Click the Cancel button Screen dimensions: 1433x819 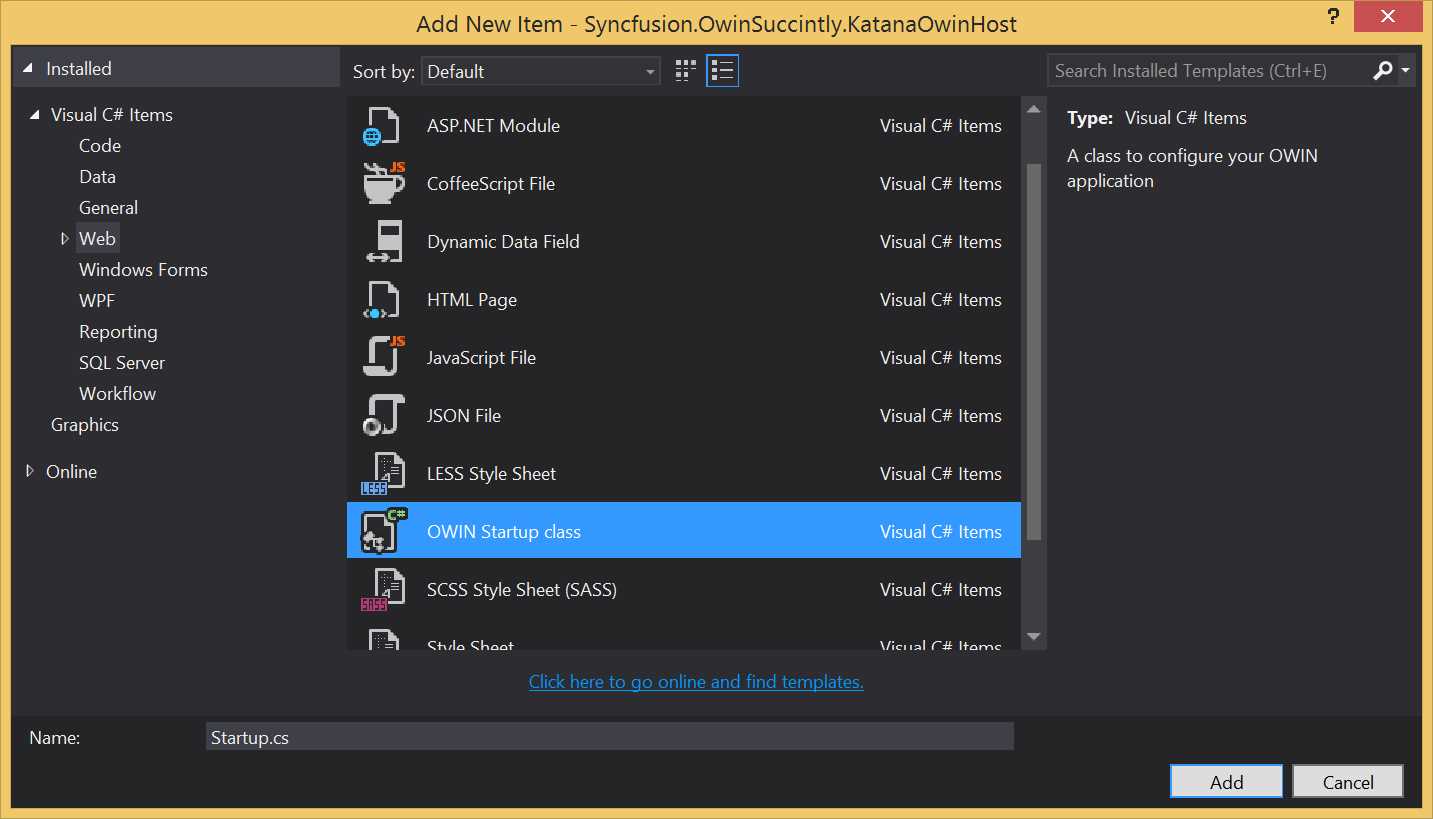pos(1348,782)
